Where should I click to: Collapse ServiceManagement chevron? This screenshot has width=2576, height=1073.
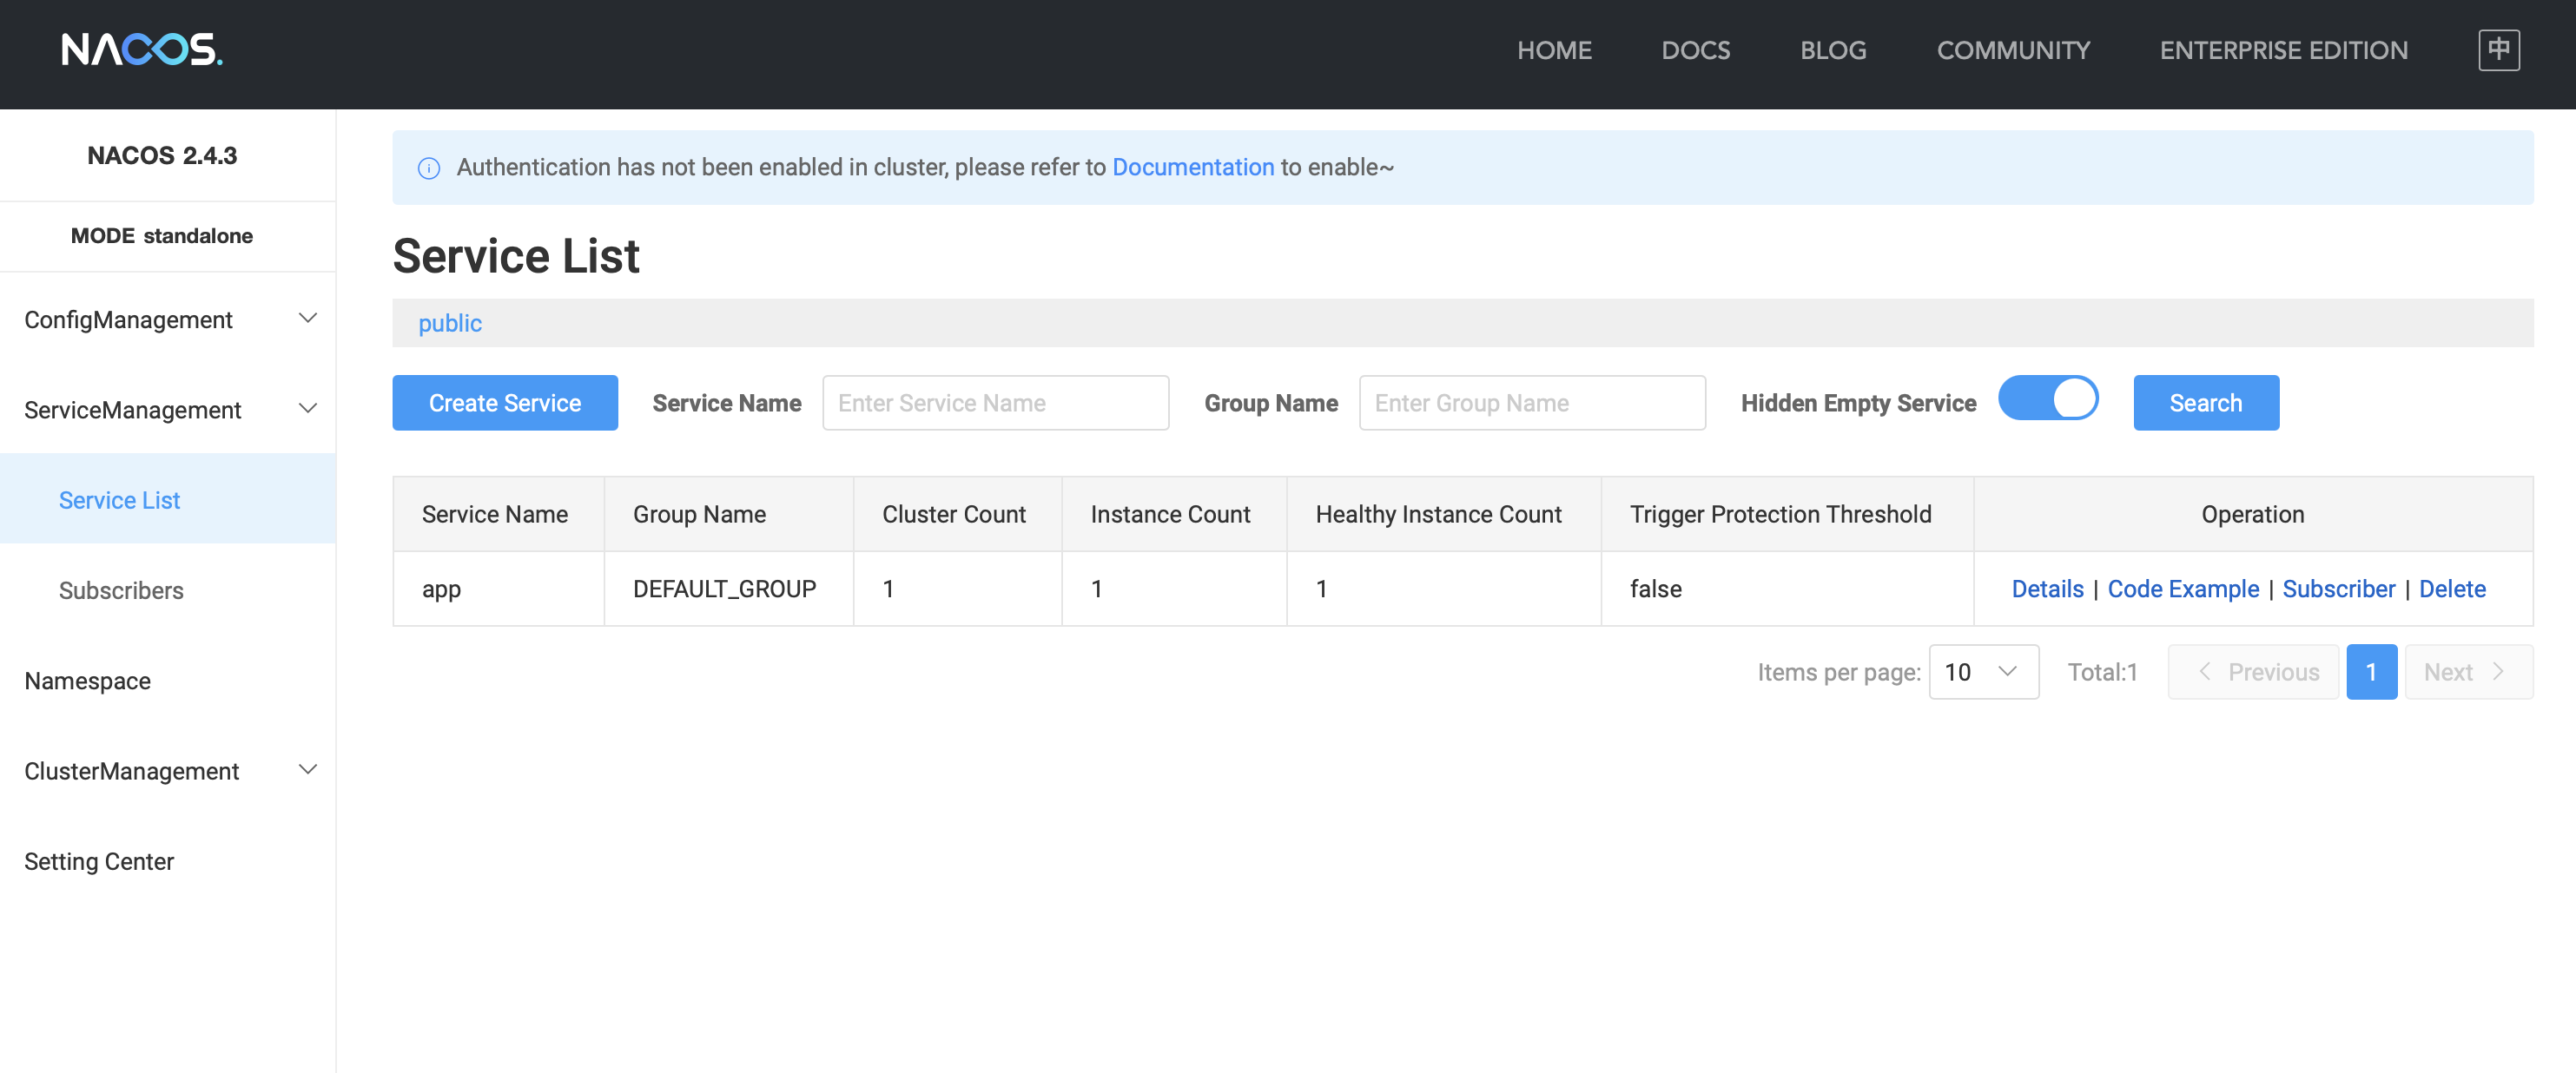click(x=308, y=408)
